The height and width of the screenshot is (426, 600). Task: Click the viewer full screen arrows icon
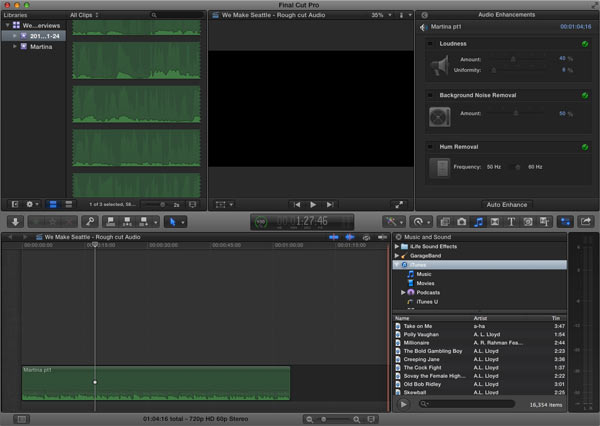[399, 204]
